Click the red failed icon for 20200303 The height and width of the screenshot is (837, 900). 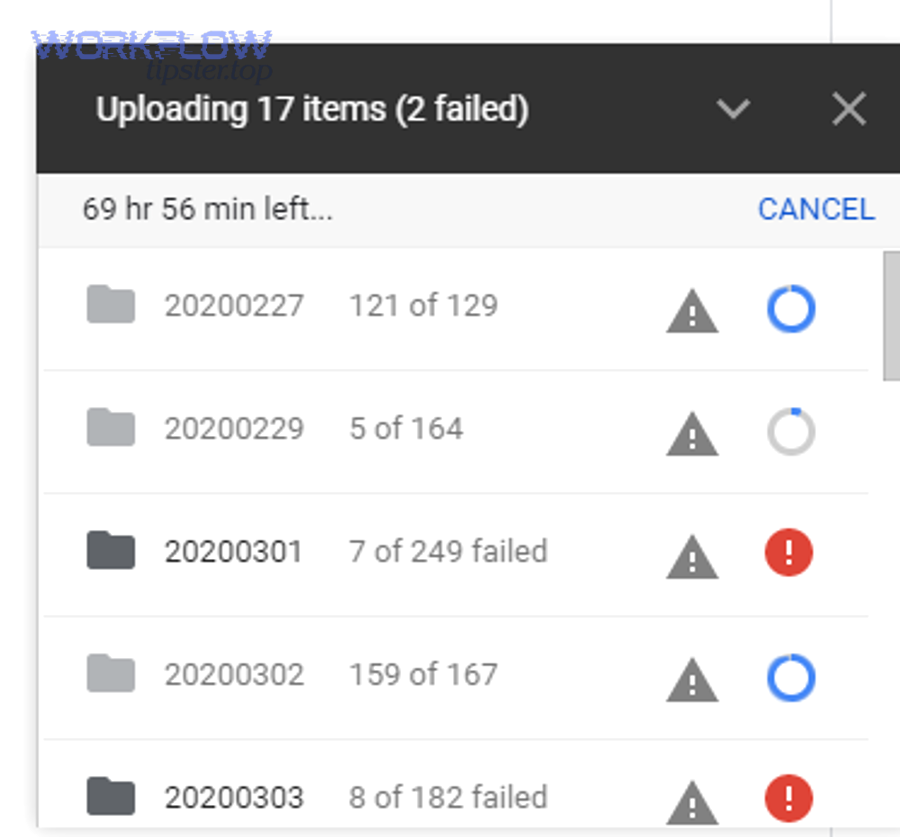coord(789,797)
